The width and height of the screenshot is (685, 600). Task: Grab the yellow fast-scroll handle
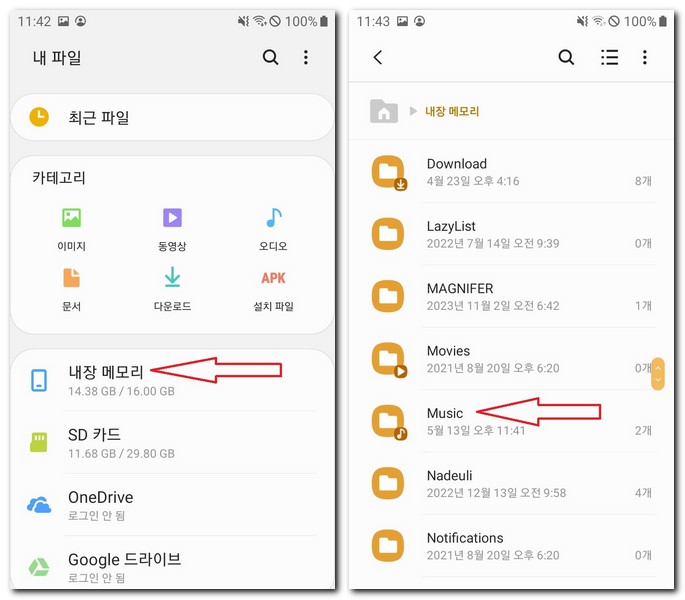click(x=657, y=374)
